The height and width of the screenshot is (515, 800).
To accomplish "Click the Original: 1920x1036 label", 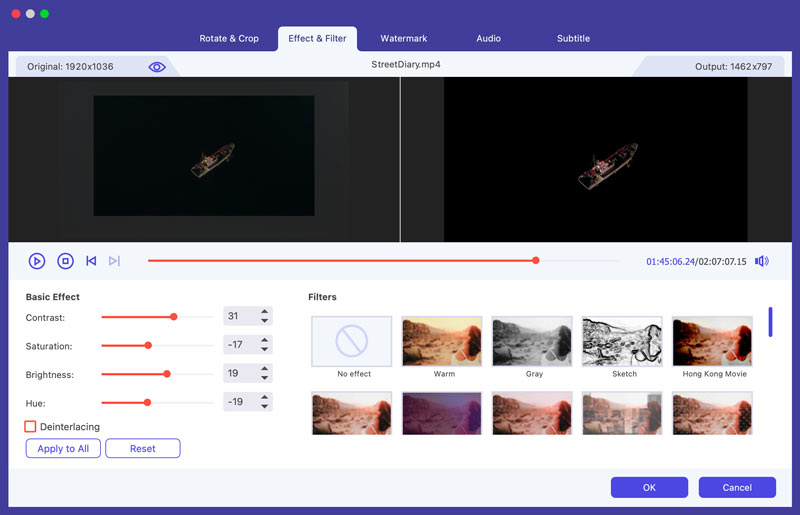I will click(70, 66).
